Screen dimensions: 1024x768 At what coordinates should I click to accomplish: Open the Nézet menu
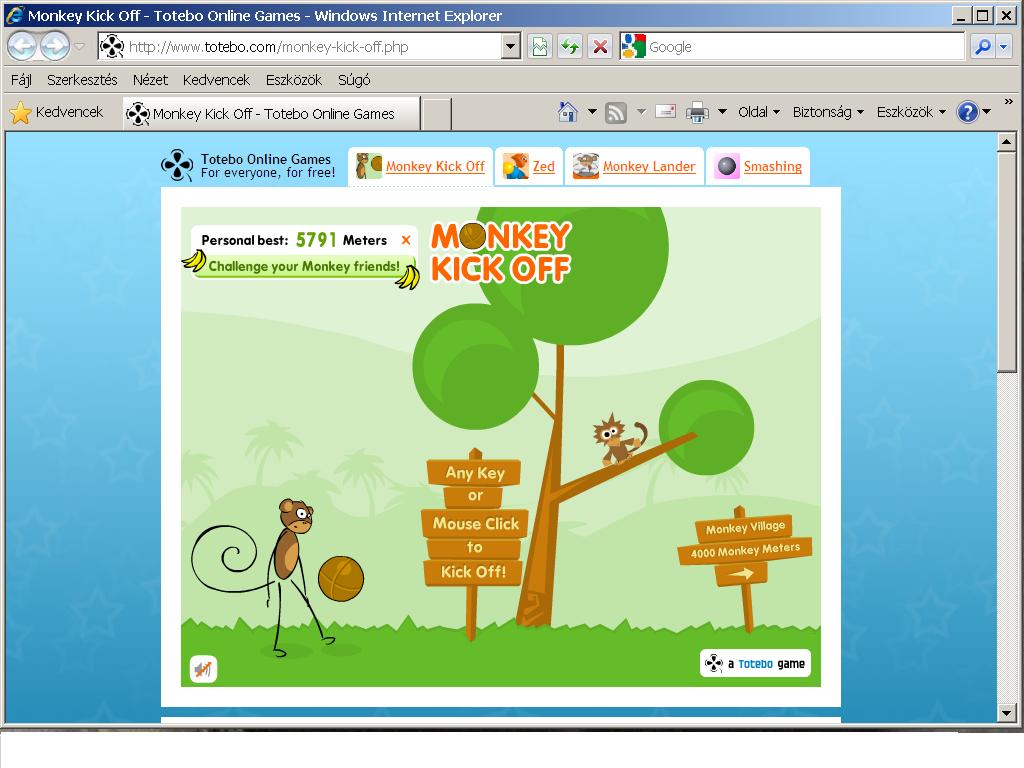click(x=150, y=80)
